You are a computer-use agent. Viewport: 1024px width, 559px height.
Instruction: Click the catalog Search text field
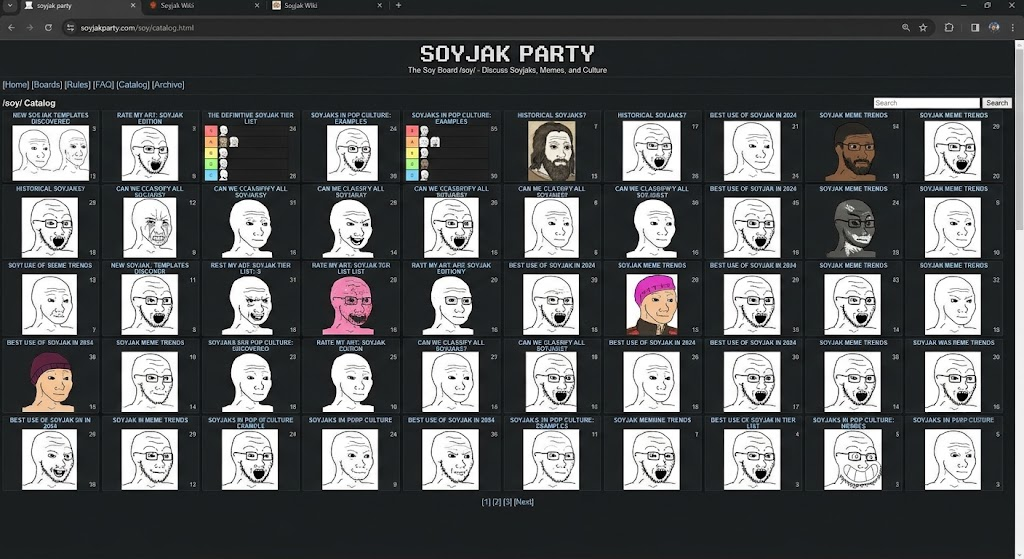pyautogui.click(x=927, y=103)
